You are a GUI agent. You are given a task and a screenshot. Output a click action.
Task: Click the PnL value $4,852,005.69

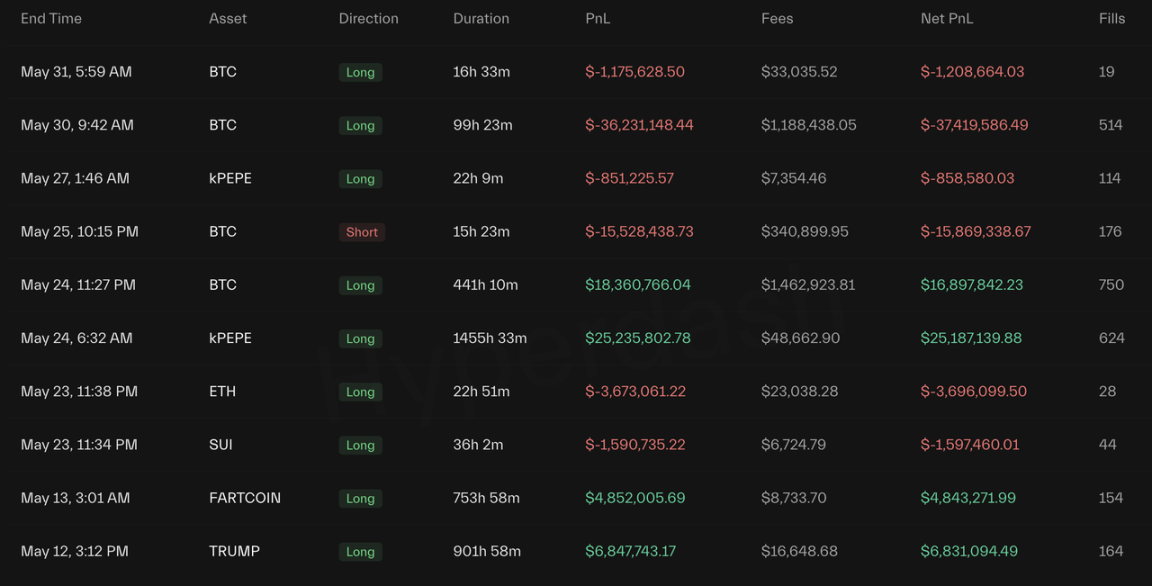635,498
